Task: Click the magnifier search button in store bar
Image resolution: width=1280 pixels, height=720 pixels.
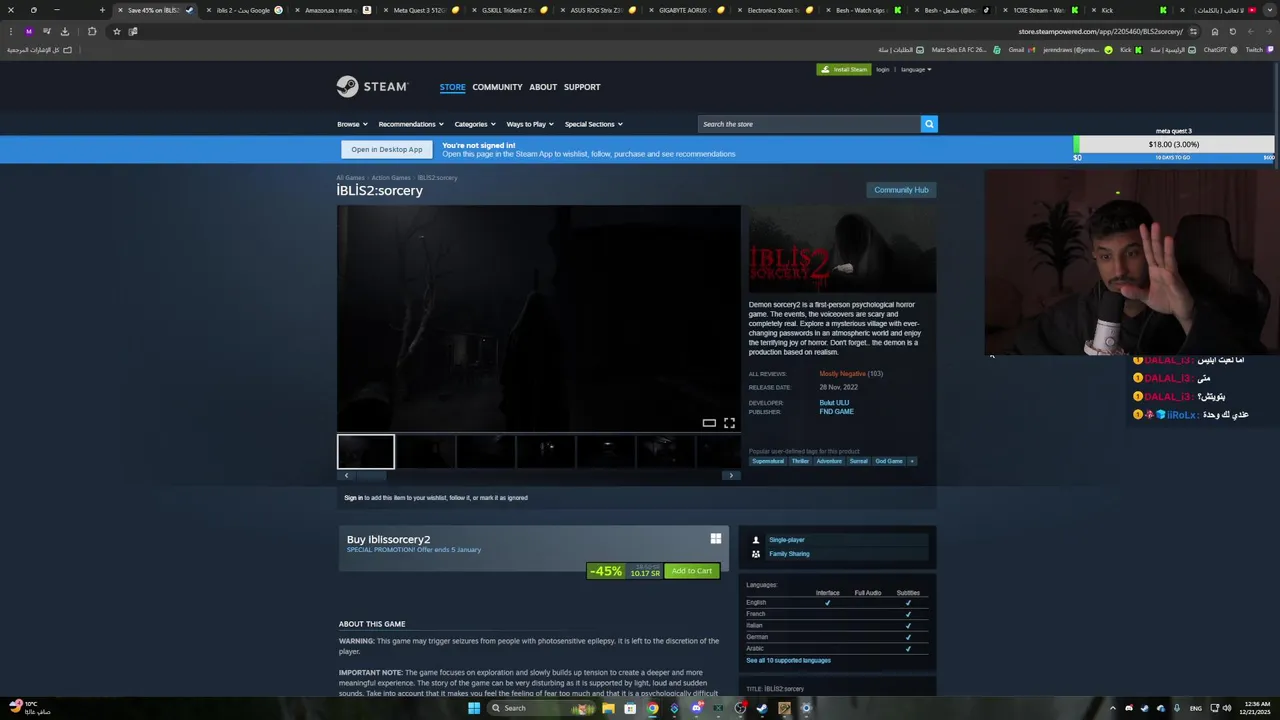Action: pos(929,124)
